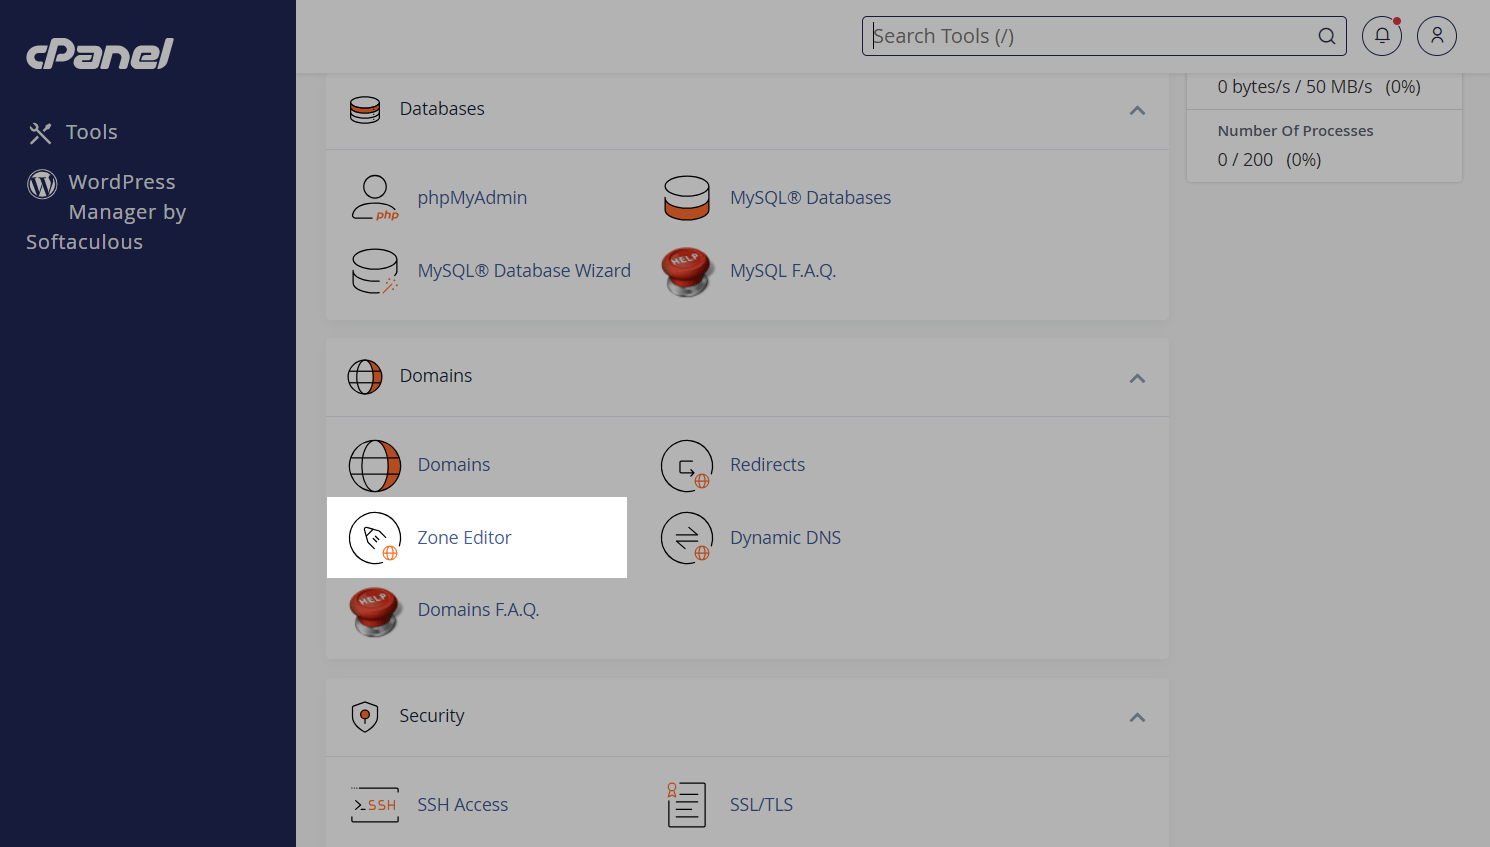The height and width of the screenshot is (847, 1490).
Task: Open WordPress Manager by Softaculous
Action: tap(106, 212)
